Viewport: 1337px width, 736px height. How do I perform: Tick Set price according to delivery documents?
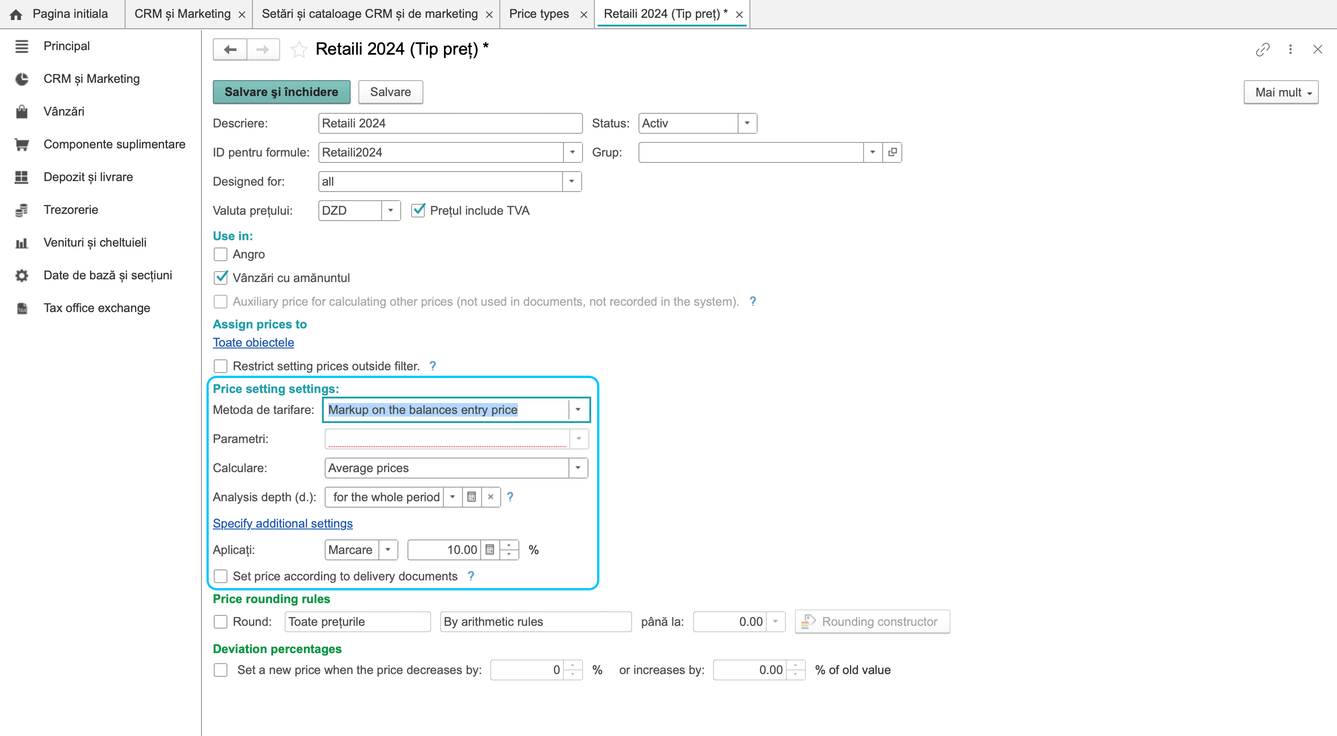(221, 576)
